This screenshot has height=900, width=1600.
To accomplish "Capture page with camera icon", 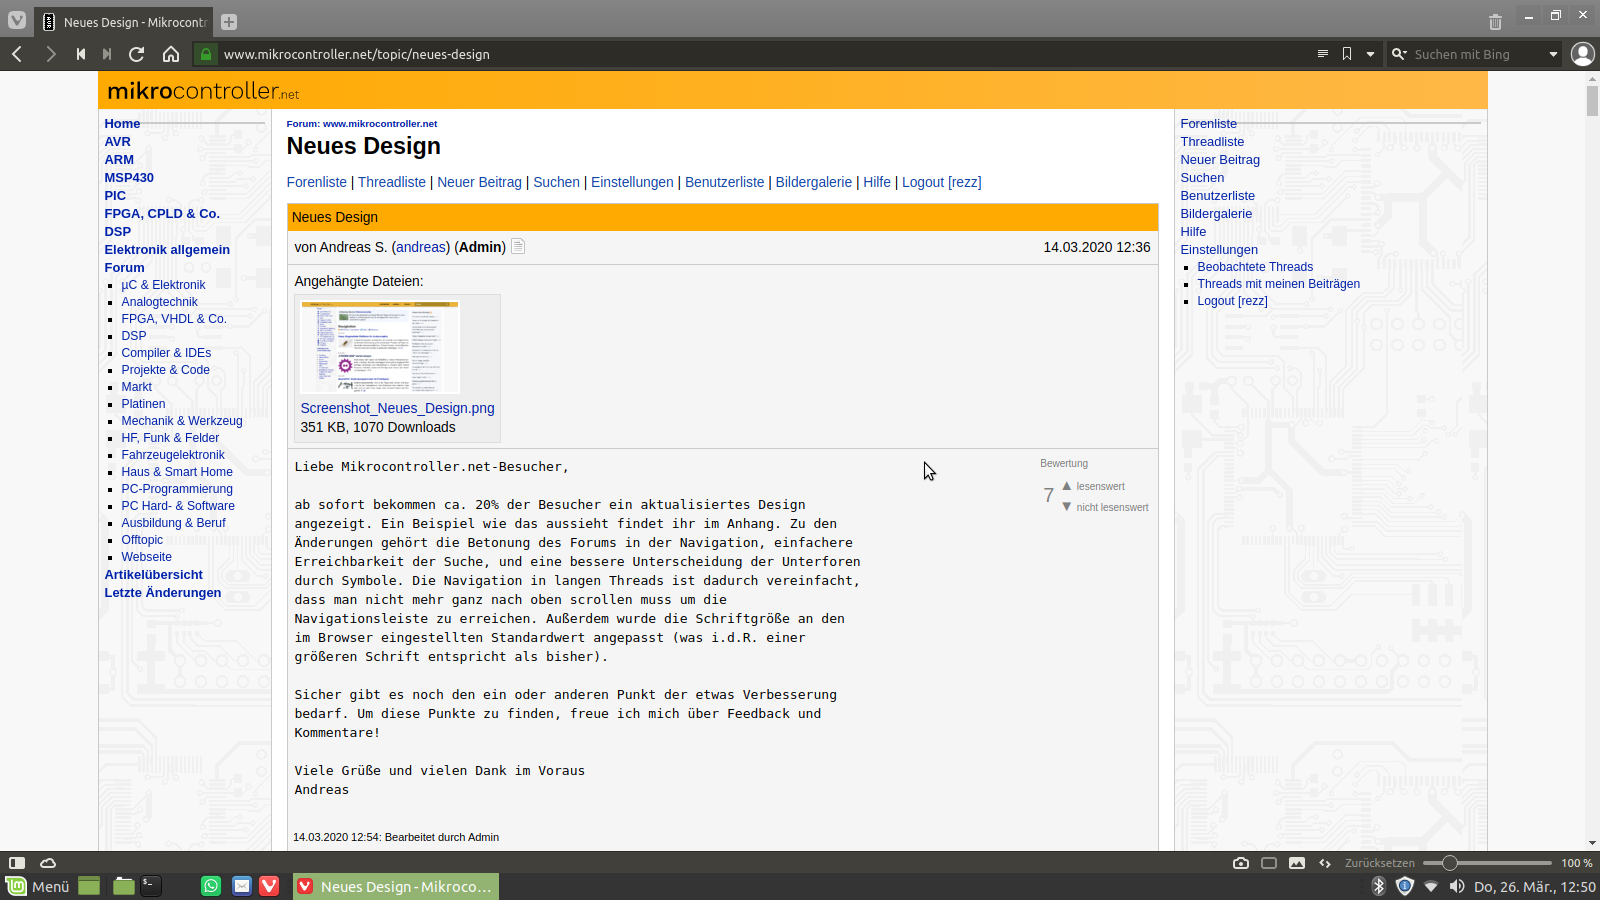I will [x=1241, y=863].
